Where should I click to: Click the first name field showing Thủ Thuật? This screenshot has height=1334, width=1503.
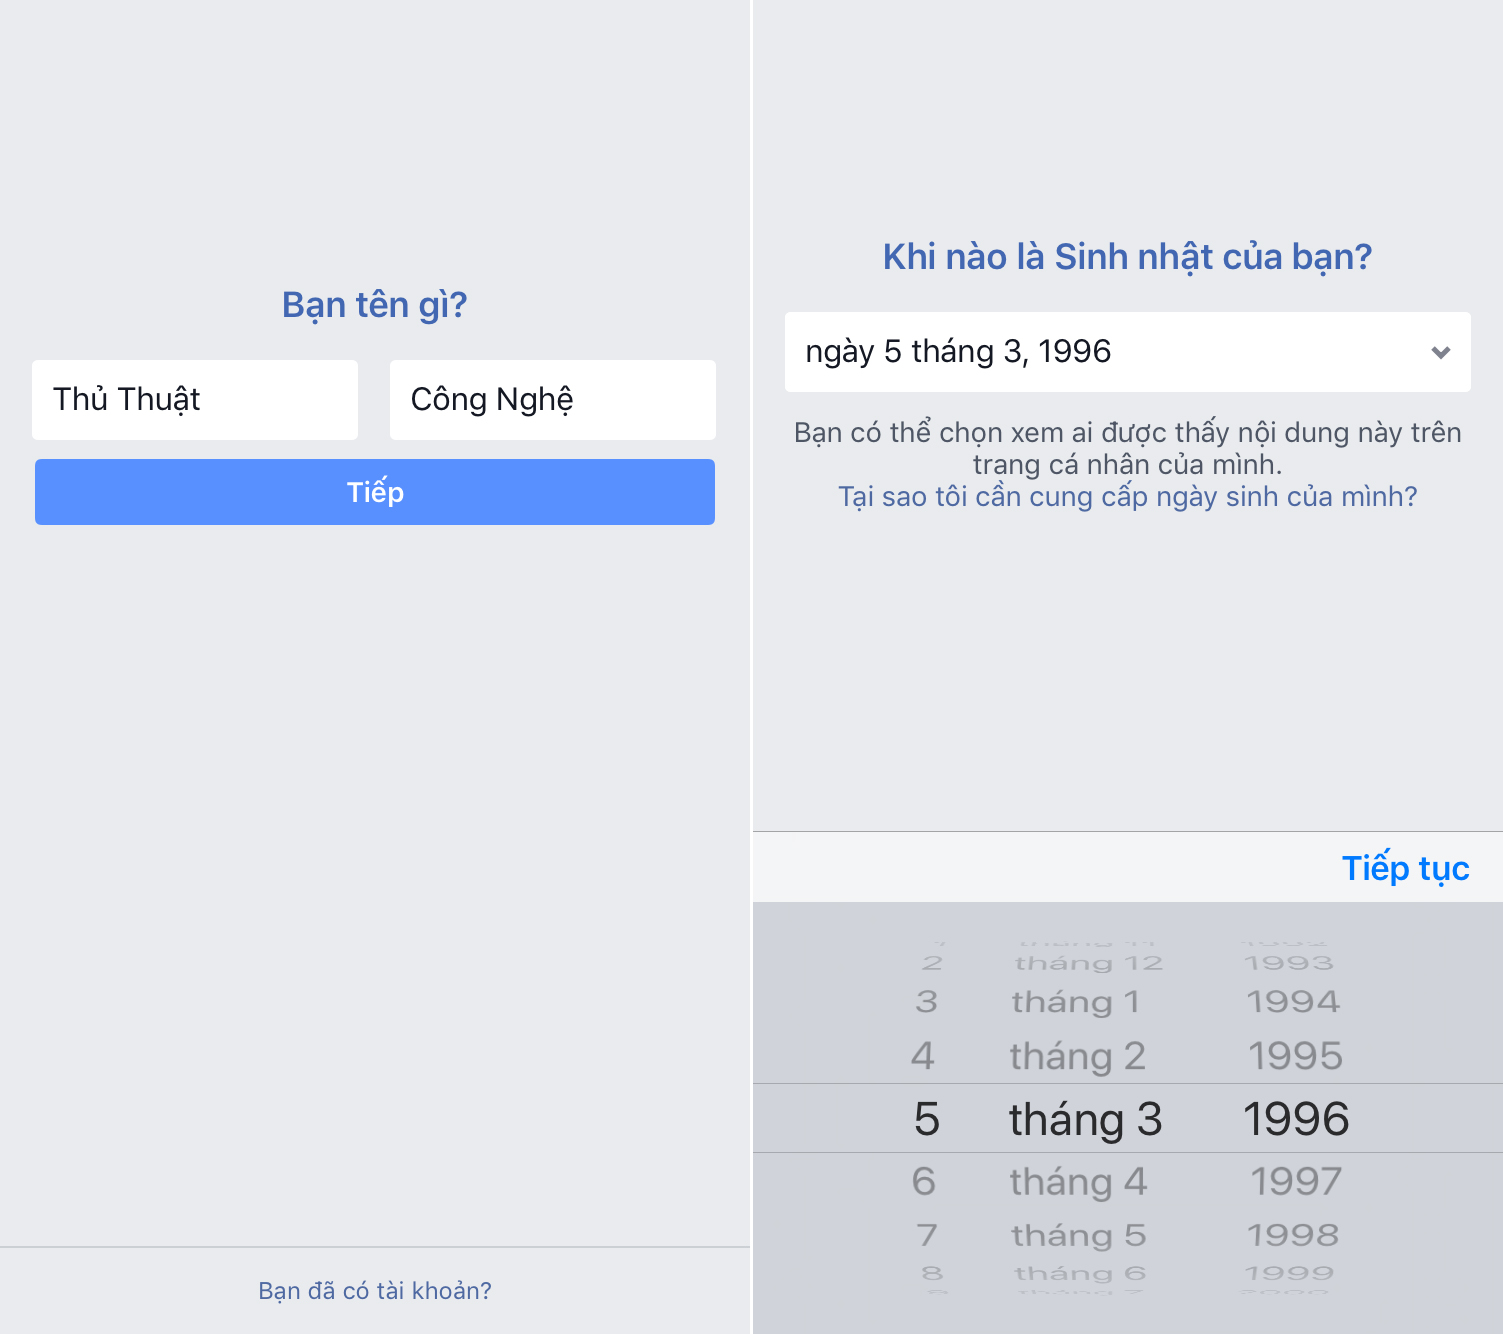194,399
